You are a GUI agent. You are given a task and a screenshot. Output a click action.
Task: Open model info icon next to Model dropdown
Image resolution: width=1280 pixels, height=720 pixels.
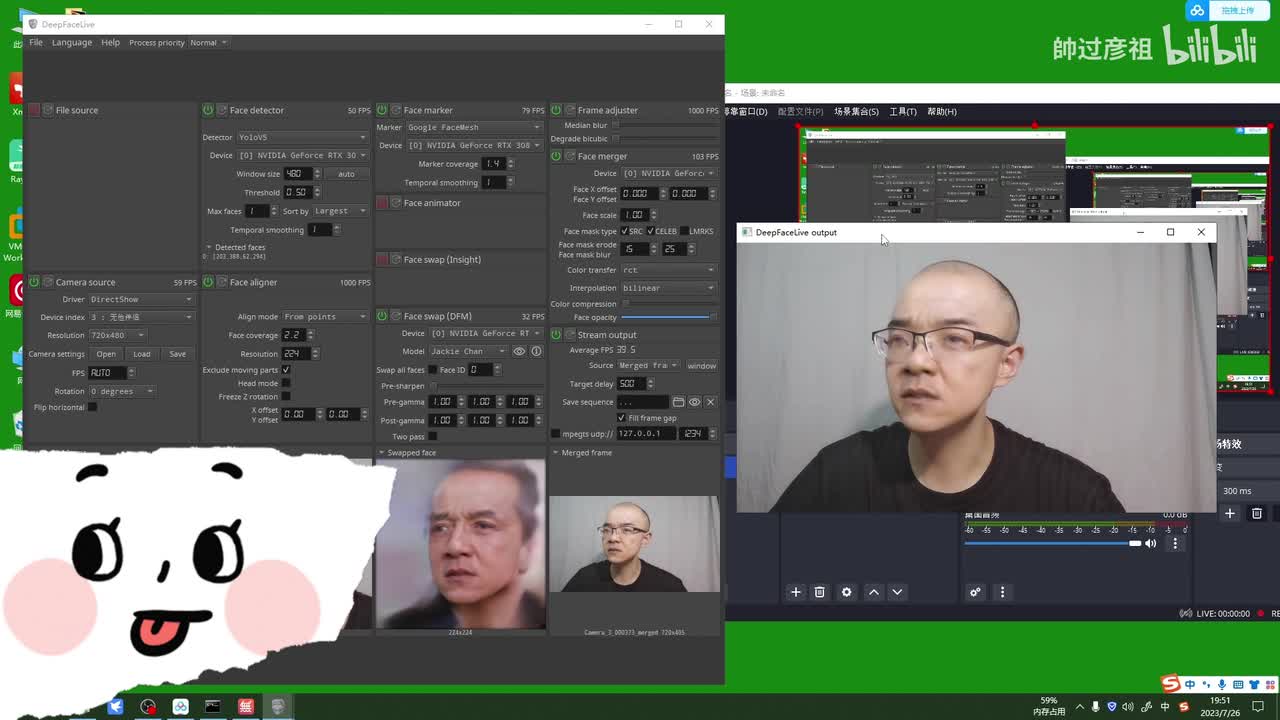[x=536, y=351]
